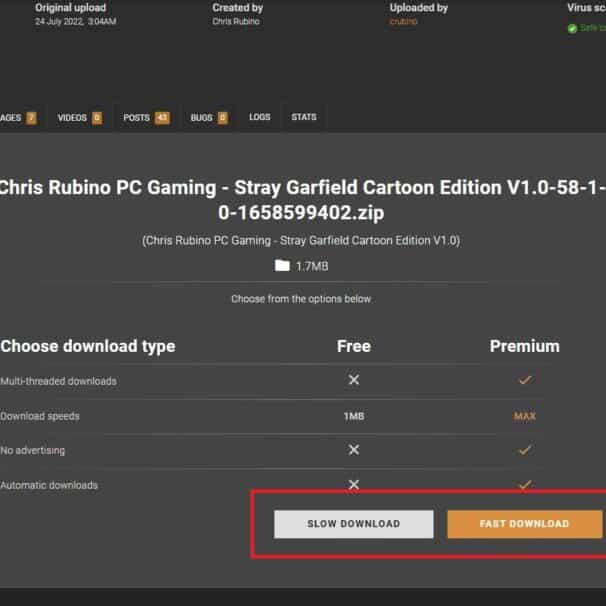Click the Bugs count badge
The width and height of the screenshot is (606, 606).
(x=223, y=117)
